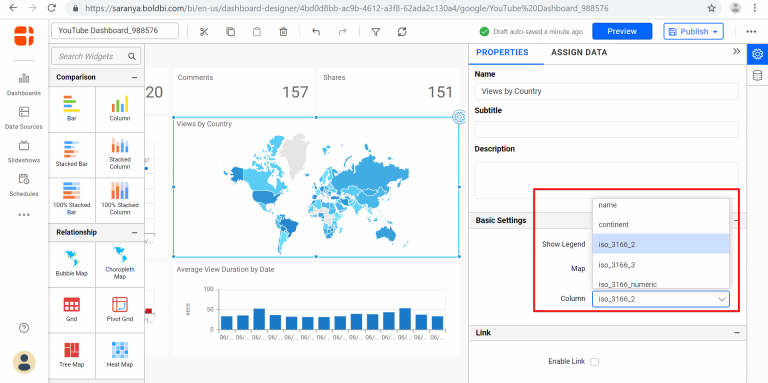Add a Heat Map widget
The image size is (768, 383).
(120, 356)
